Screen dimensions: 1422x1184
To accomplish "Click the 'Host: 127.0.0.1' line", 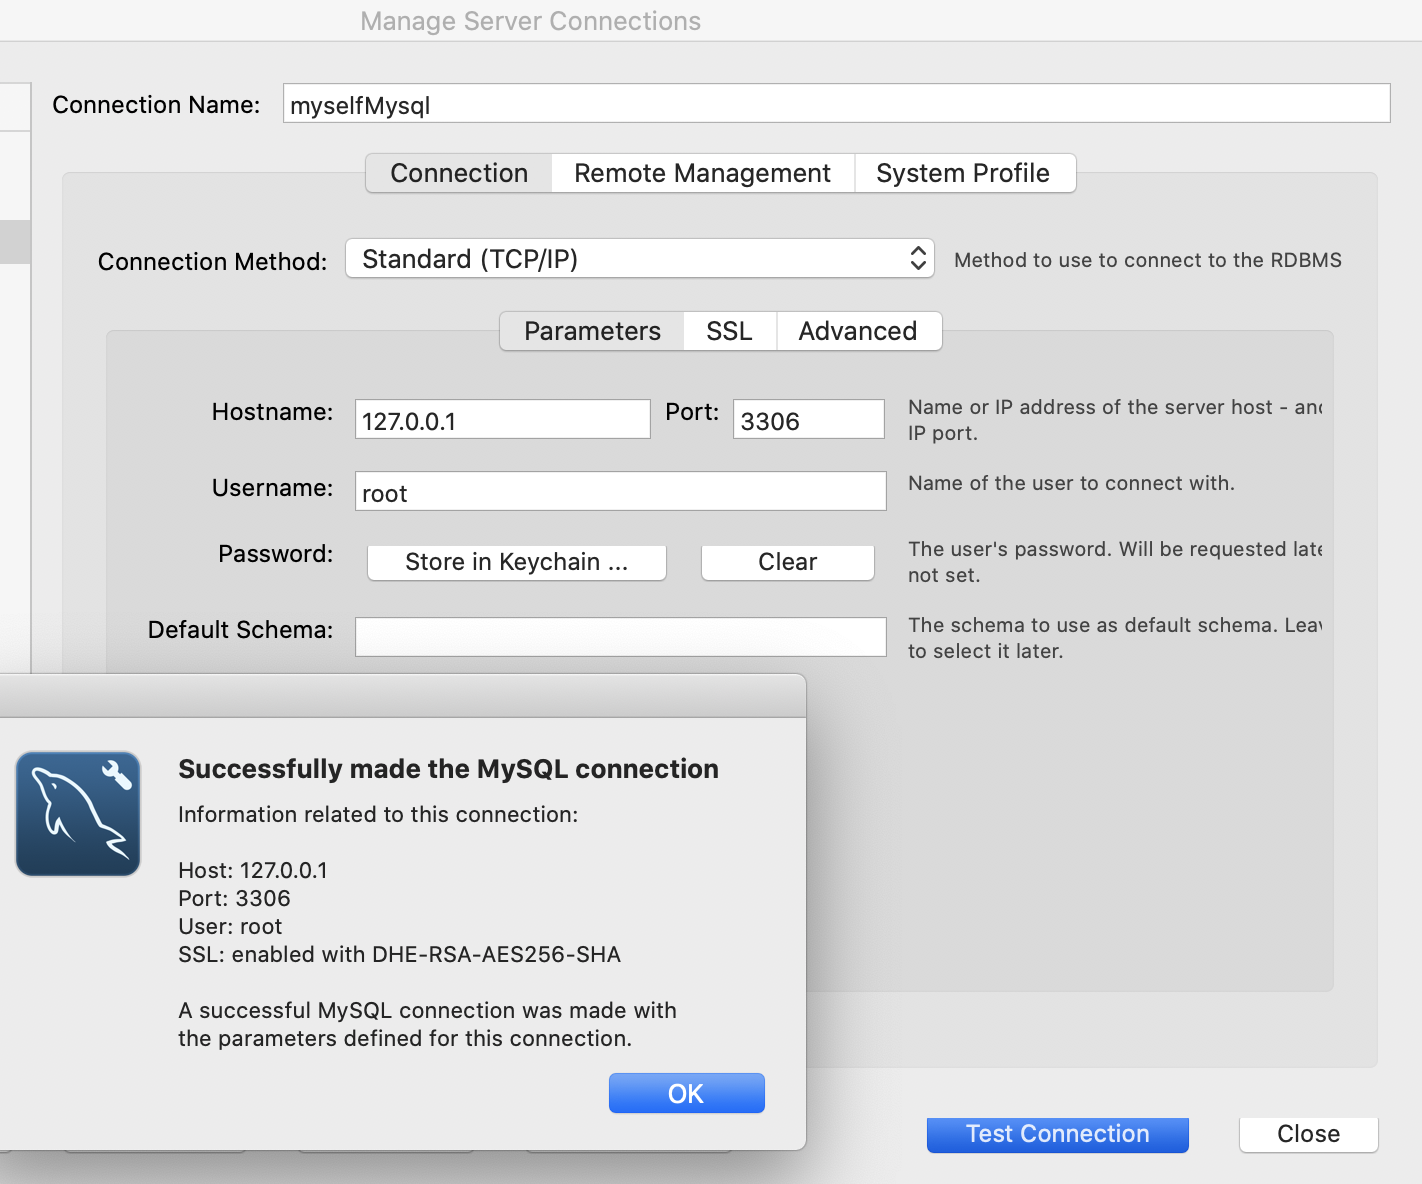I will 253,870.
